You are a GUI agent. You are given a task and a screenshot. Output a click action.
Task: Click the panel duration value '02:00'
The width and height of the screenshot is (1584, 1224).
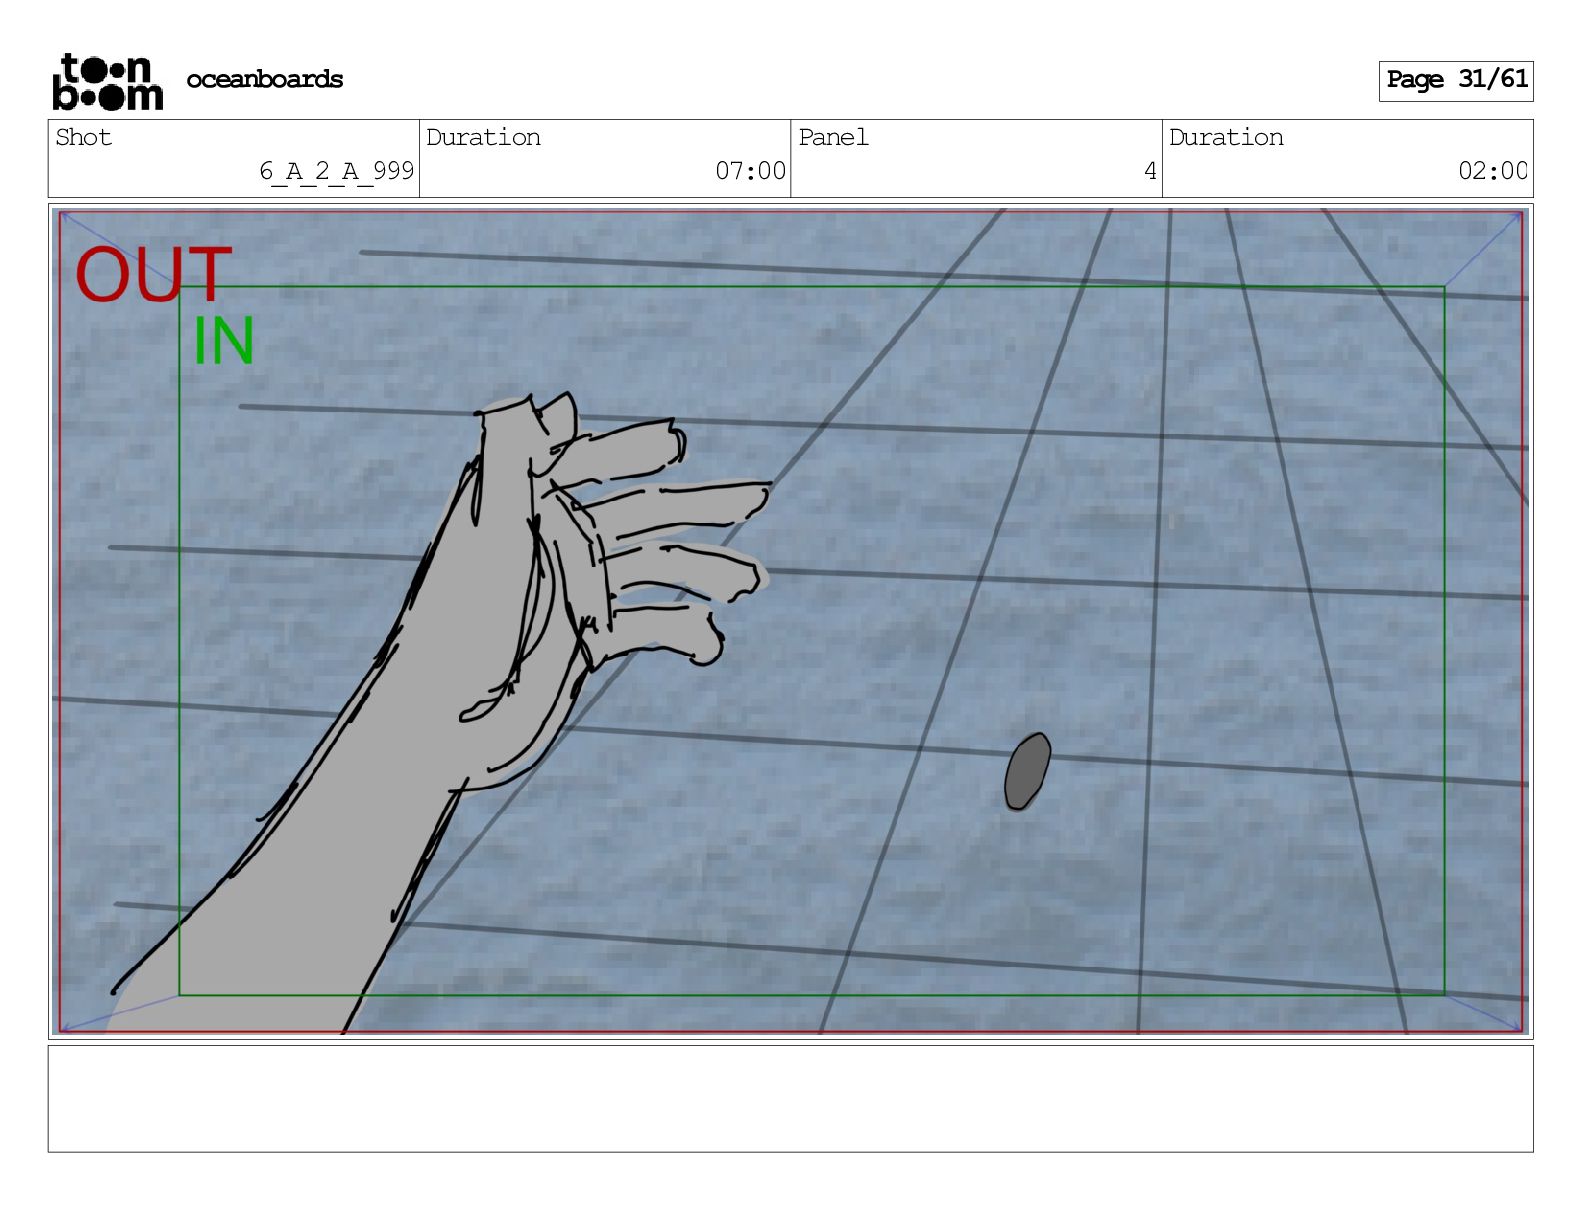(1493, 171)
